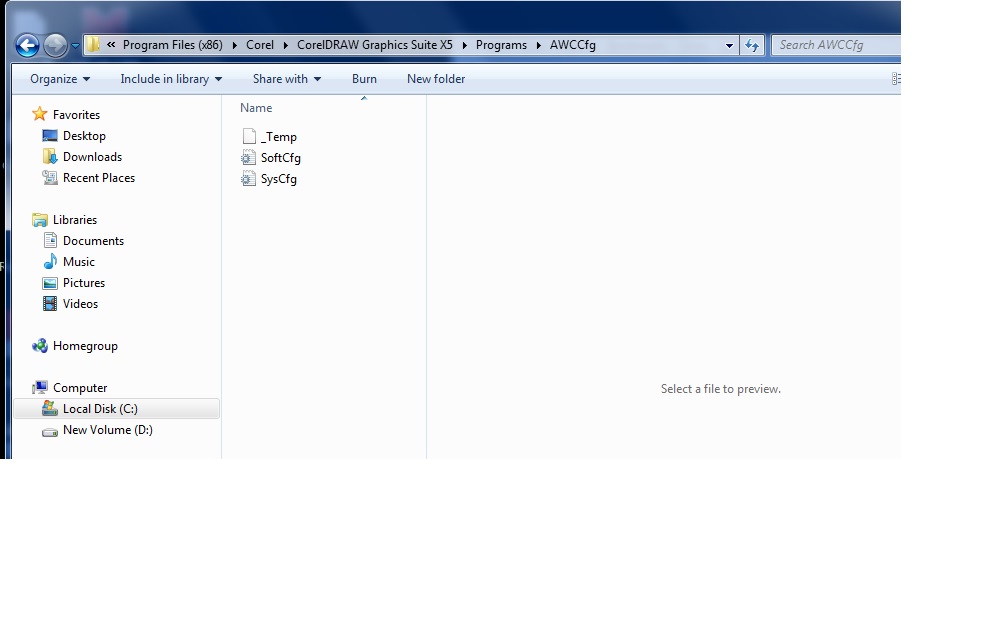Select the SysCfg configuration file
Screen dimensions: 1008x630
click(278, 179)
